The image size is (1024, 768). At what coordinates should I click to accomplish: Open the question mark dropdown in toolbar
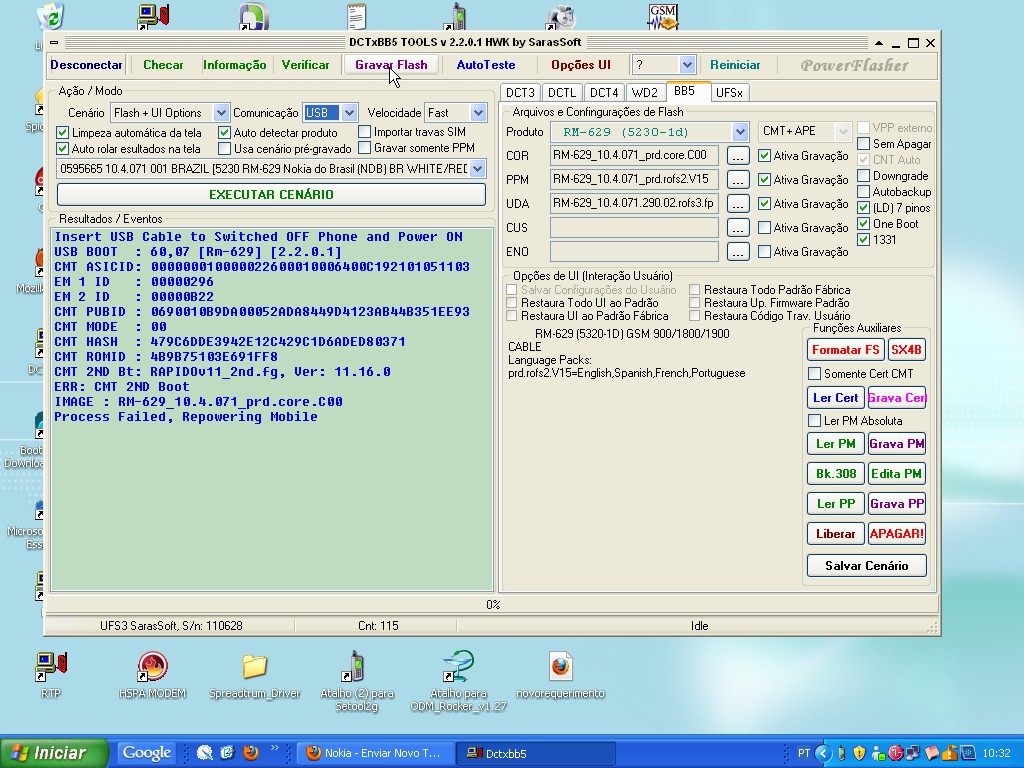click(x=687, y=65)
